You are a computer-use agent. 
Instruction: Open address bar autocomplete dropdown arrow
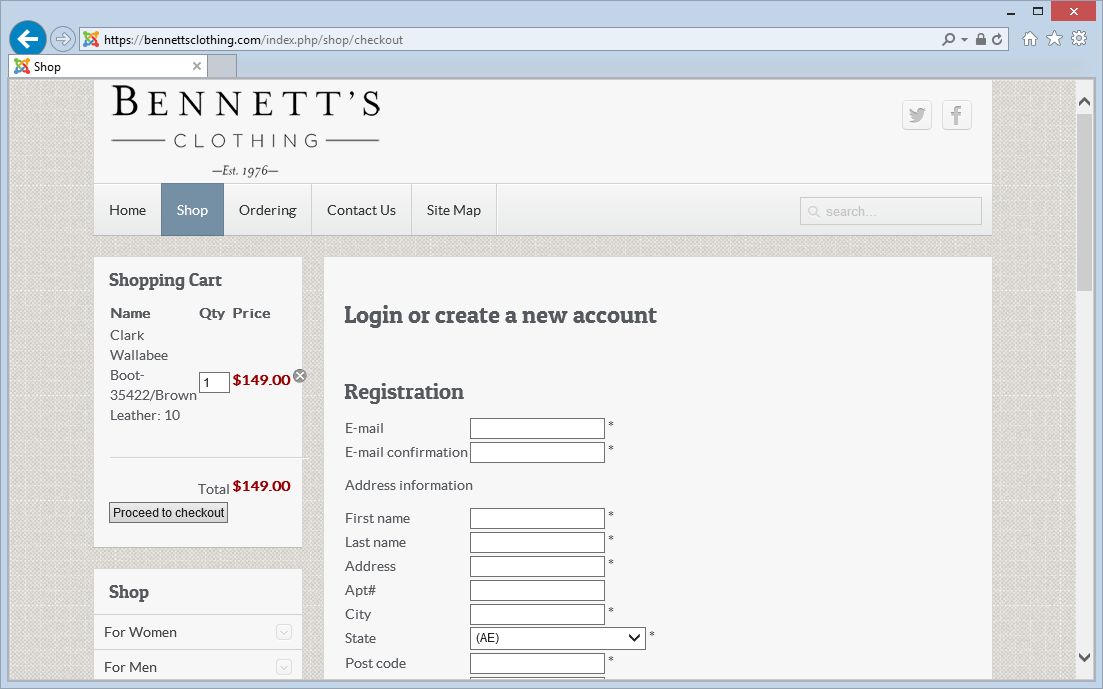(964, 40)
